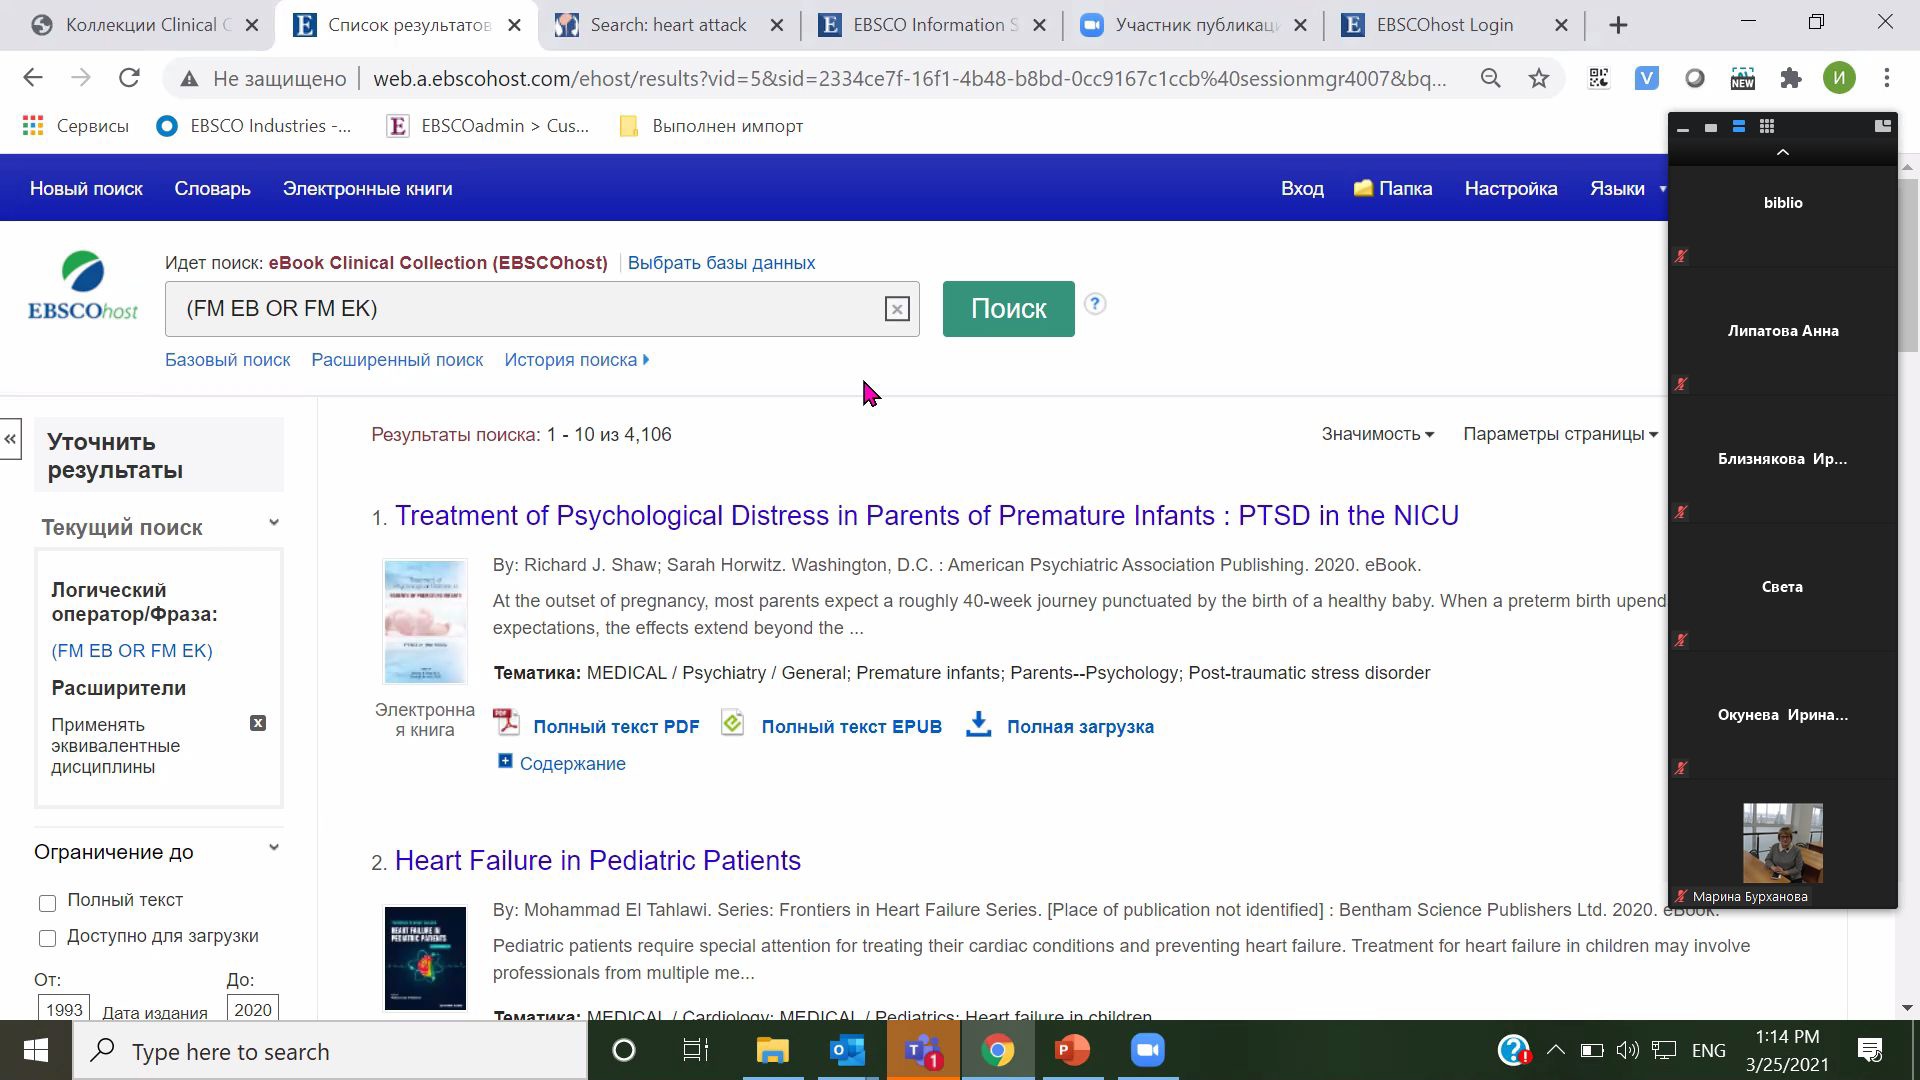Click the Windows taskbar search box
This screenshot has height=1080, width=1920.
(330, 1051)
